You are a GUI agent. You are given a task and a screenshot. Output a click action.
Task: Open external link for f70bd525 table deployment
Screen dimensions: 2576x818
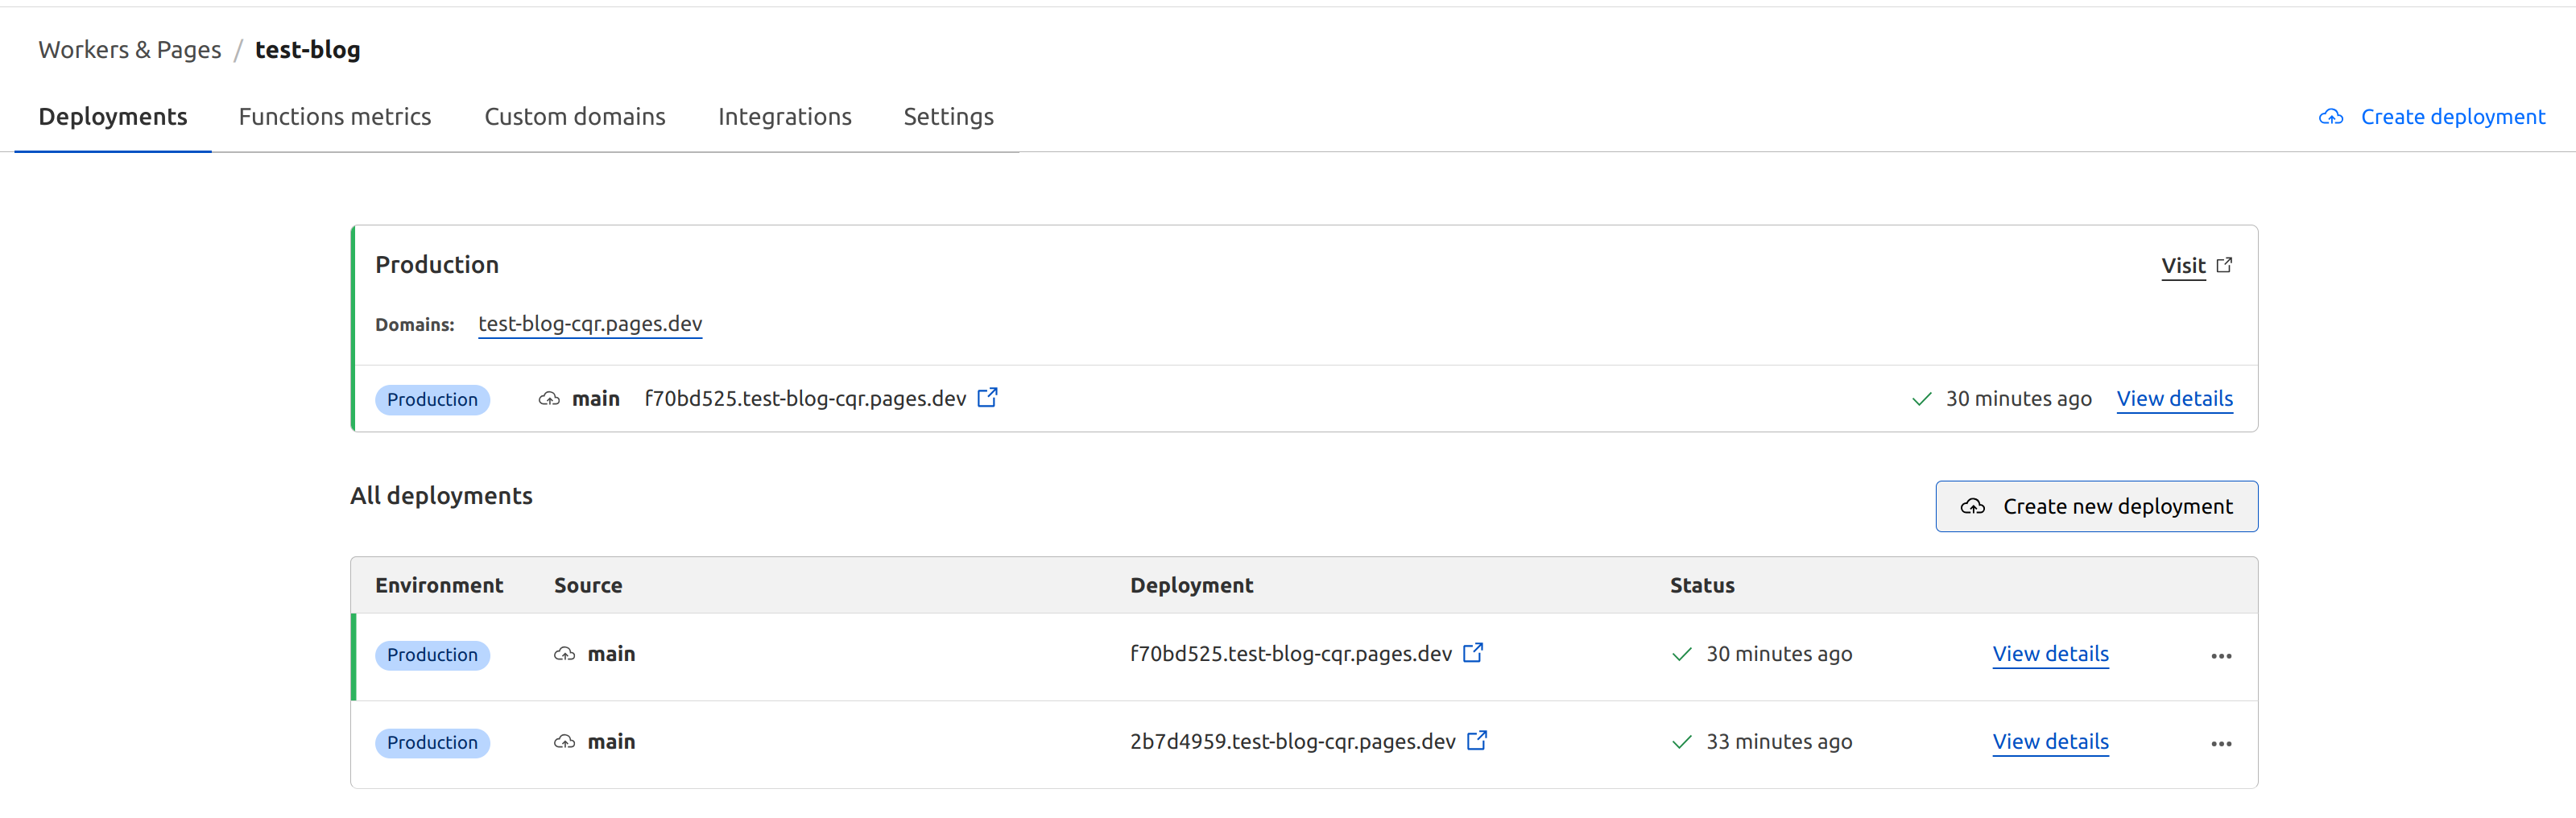1473,653
